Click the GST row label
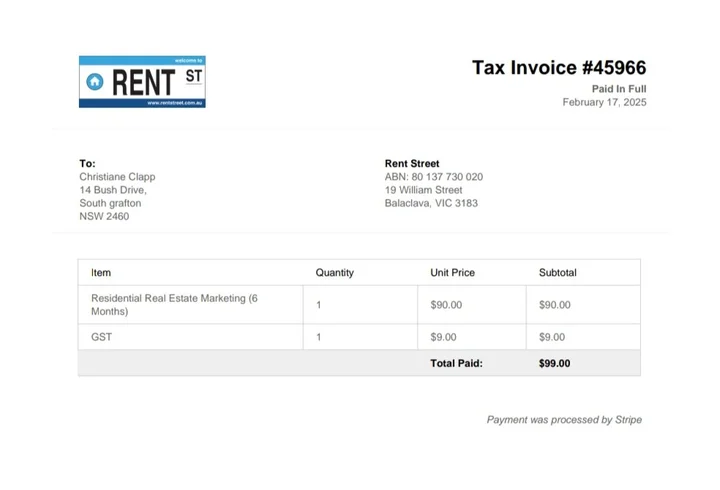Screen dimensions: 720x490 pos(101,337)
